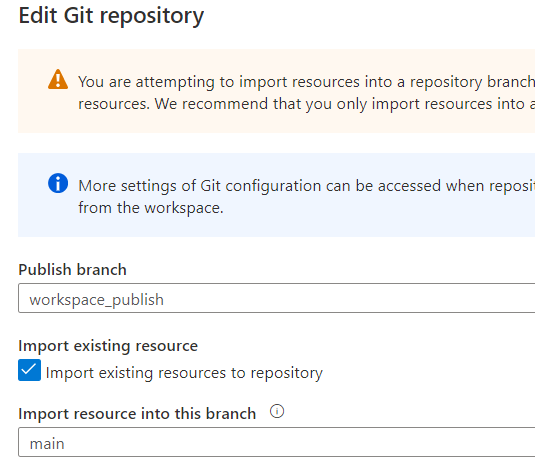Select the workspace_publish value text

coord(97,300)
